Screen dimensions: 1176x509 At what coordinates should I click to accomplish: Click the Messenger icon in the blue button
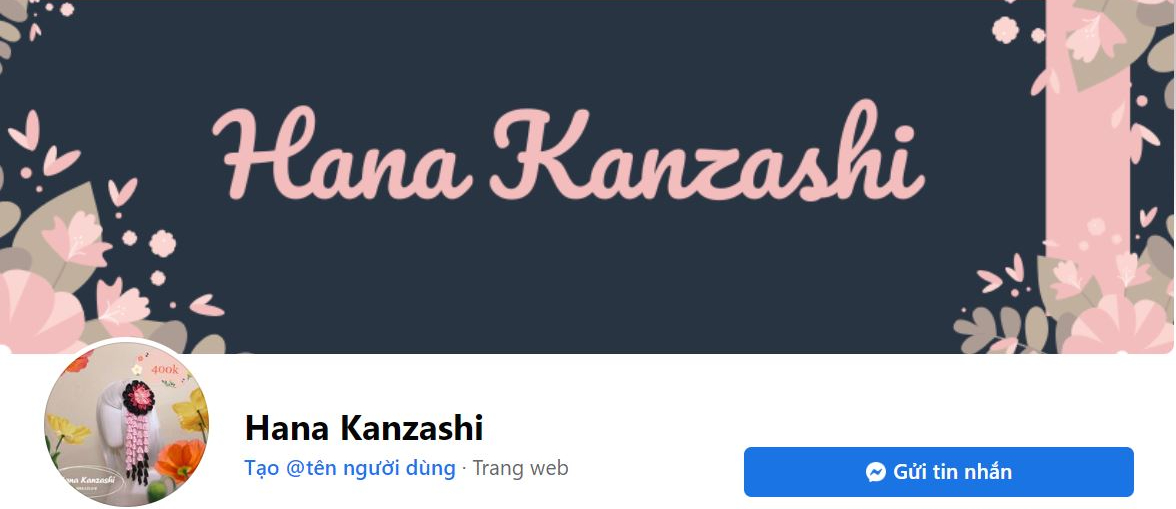coord(875,472)
